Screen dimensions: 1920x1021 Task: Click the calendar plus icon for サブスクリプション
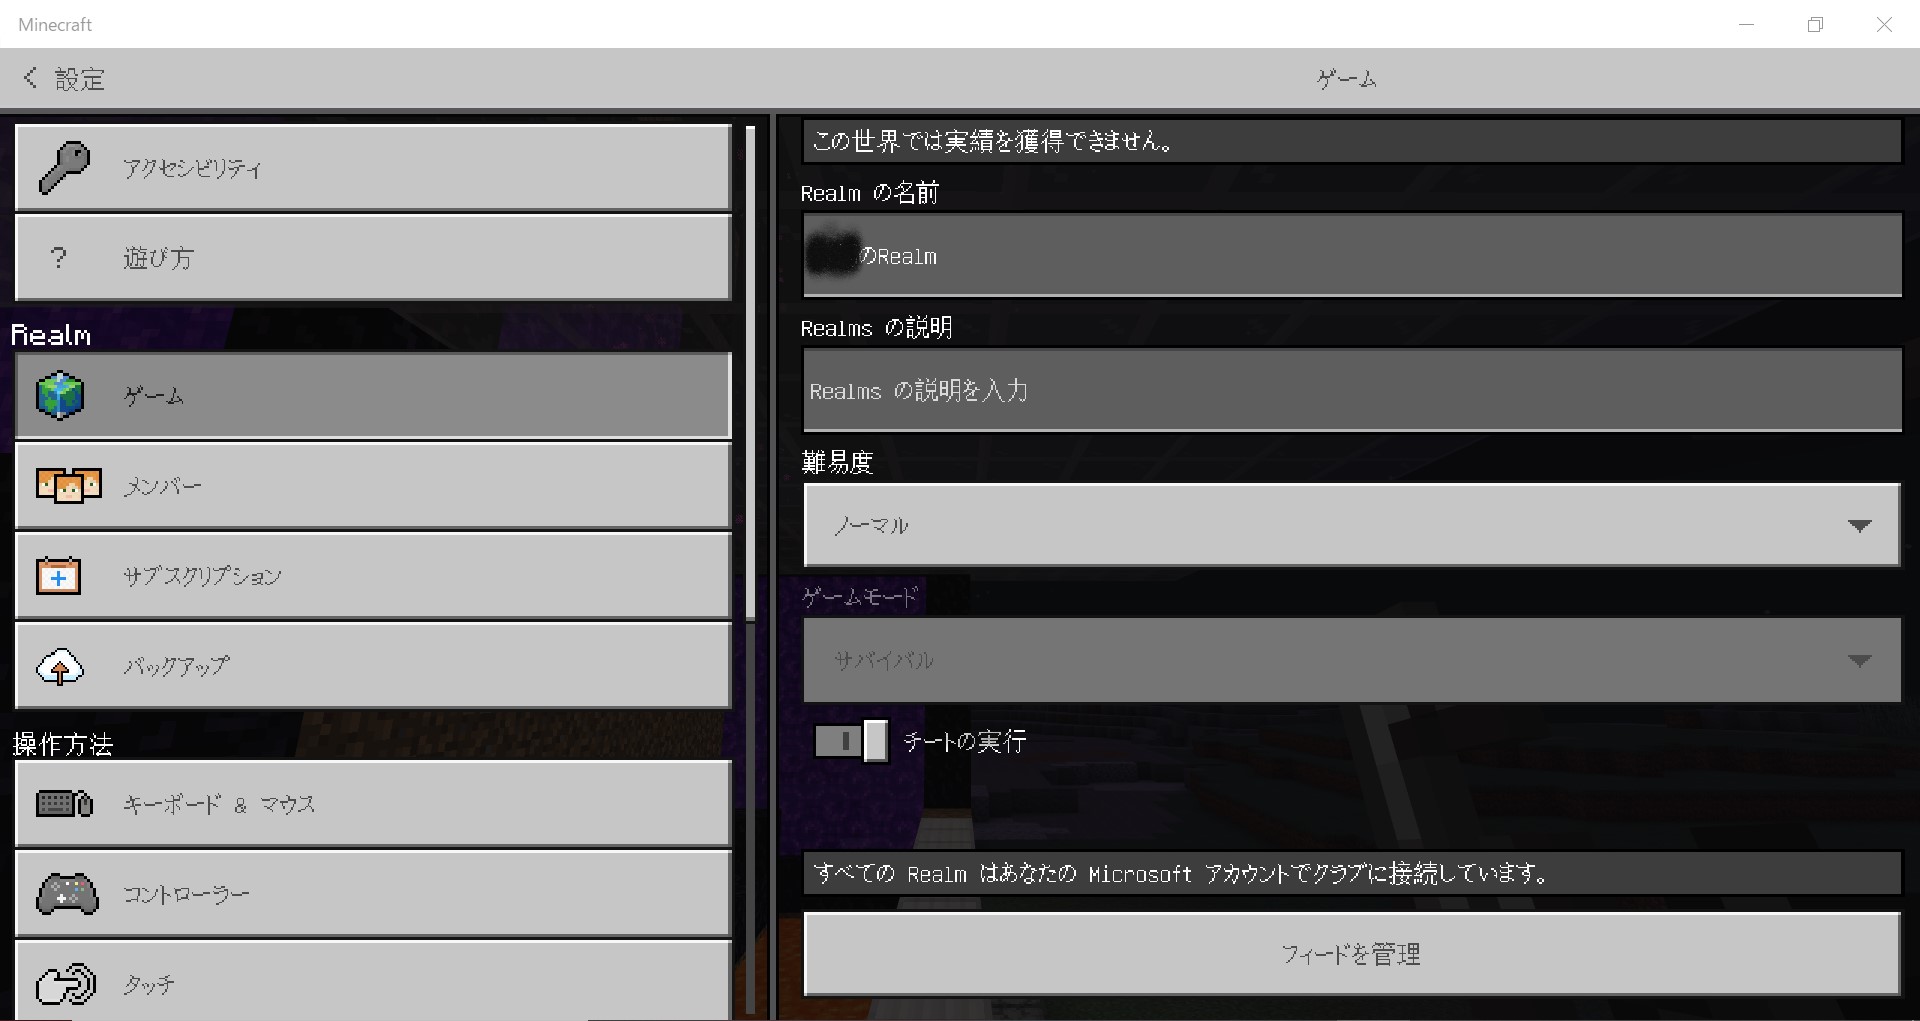59,576
